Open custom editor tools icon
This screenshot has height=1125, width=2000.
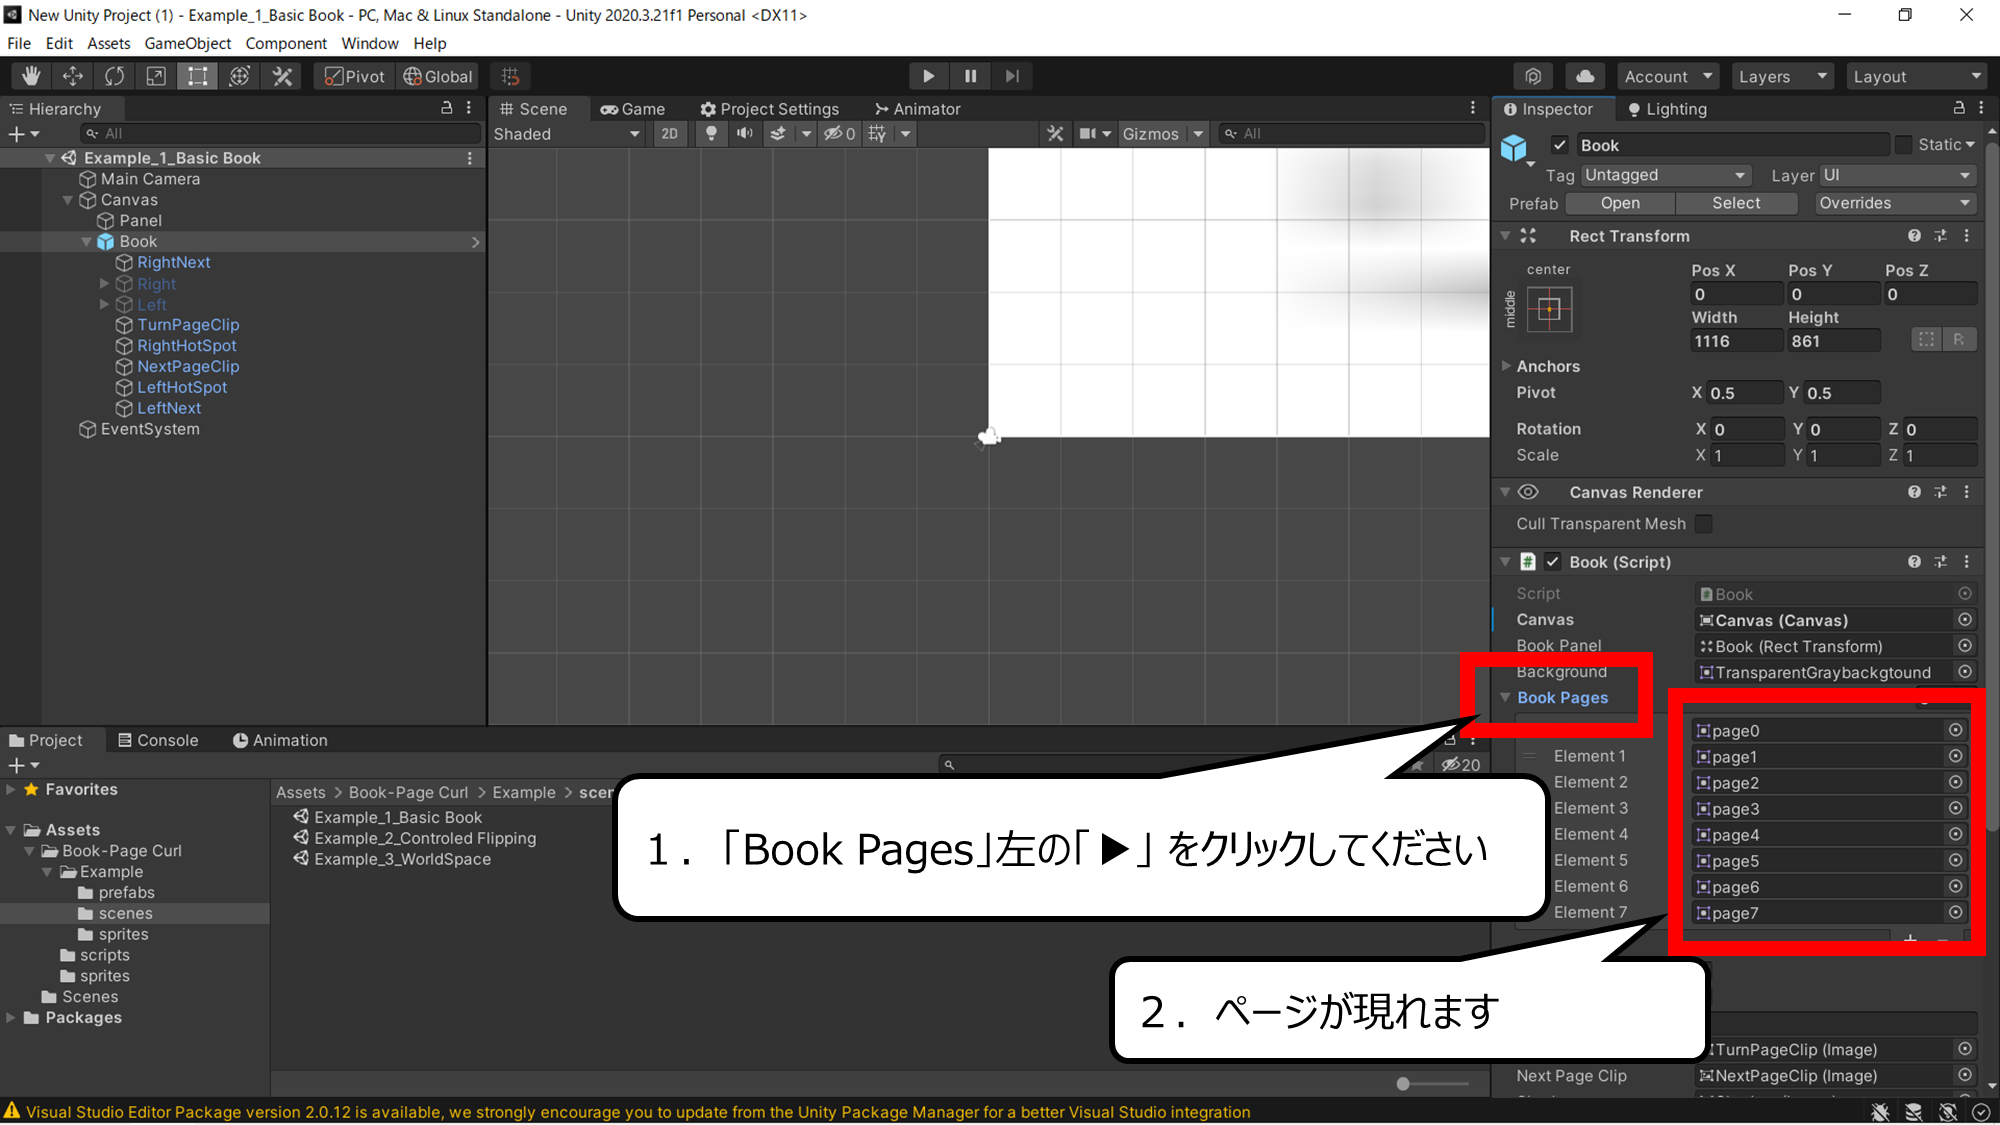pos(283,76)
